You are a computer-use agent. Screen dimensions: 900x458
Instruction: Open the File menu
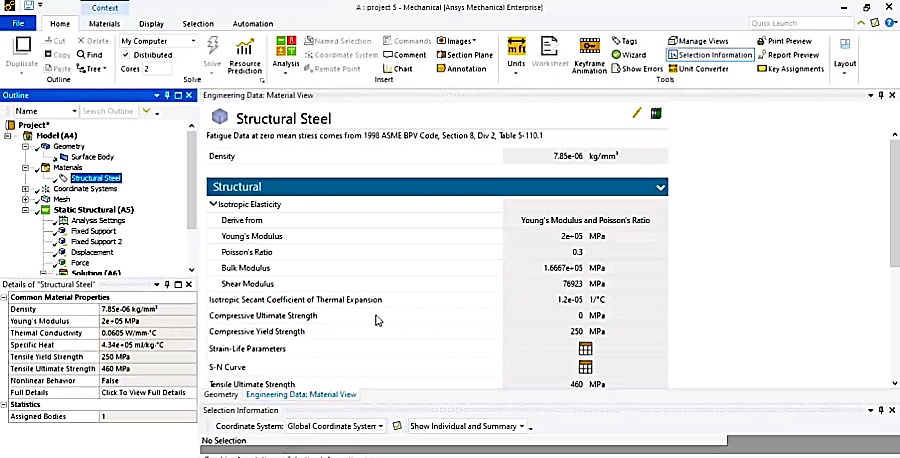point(18,24)
